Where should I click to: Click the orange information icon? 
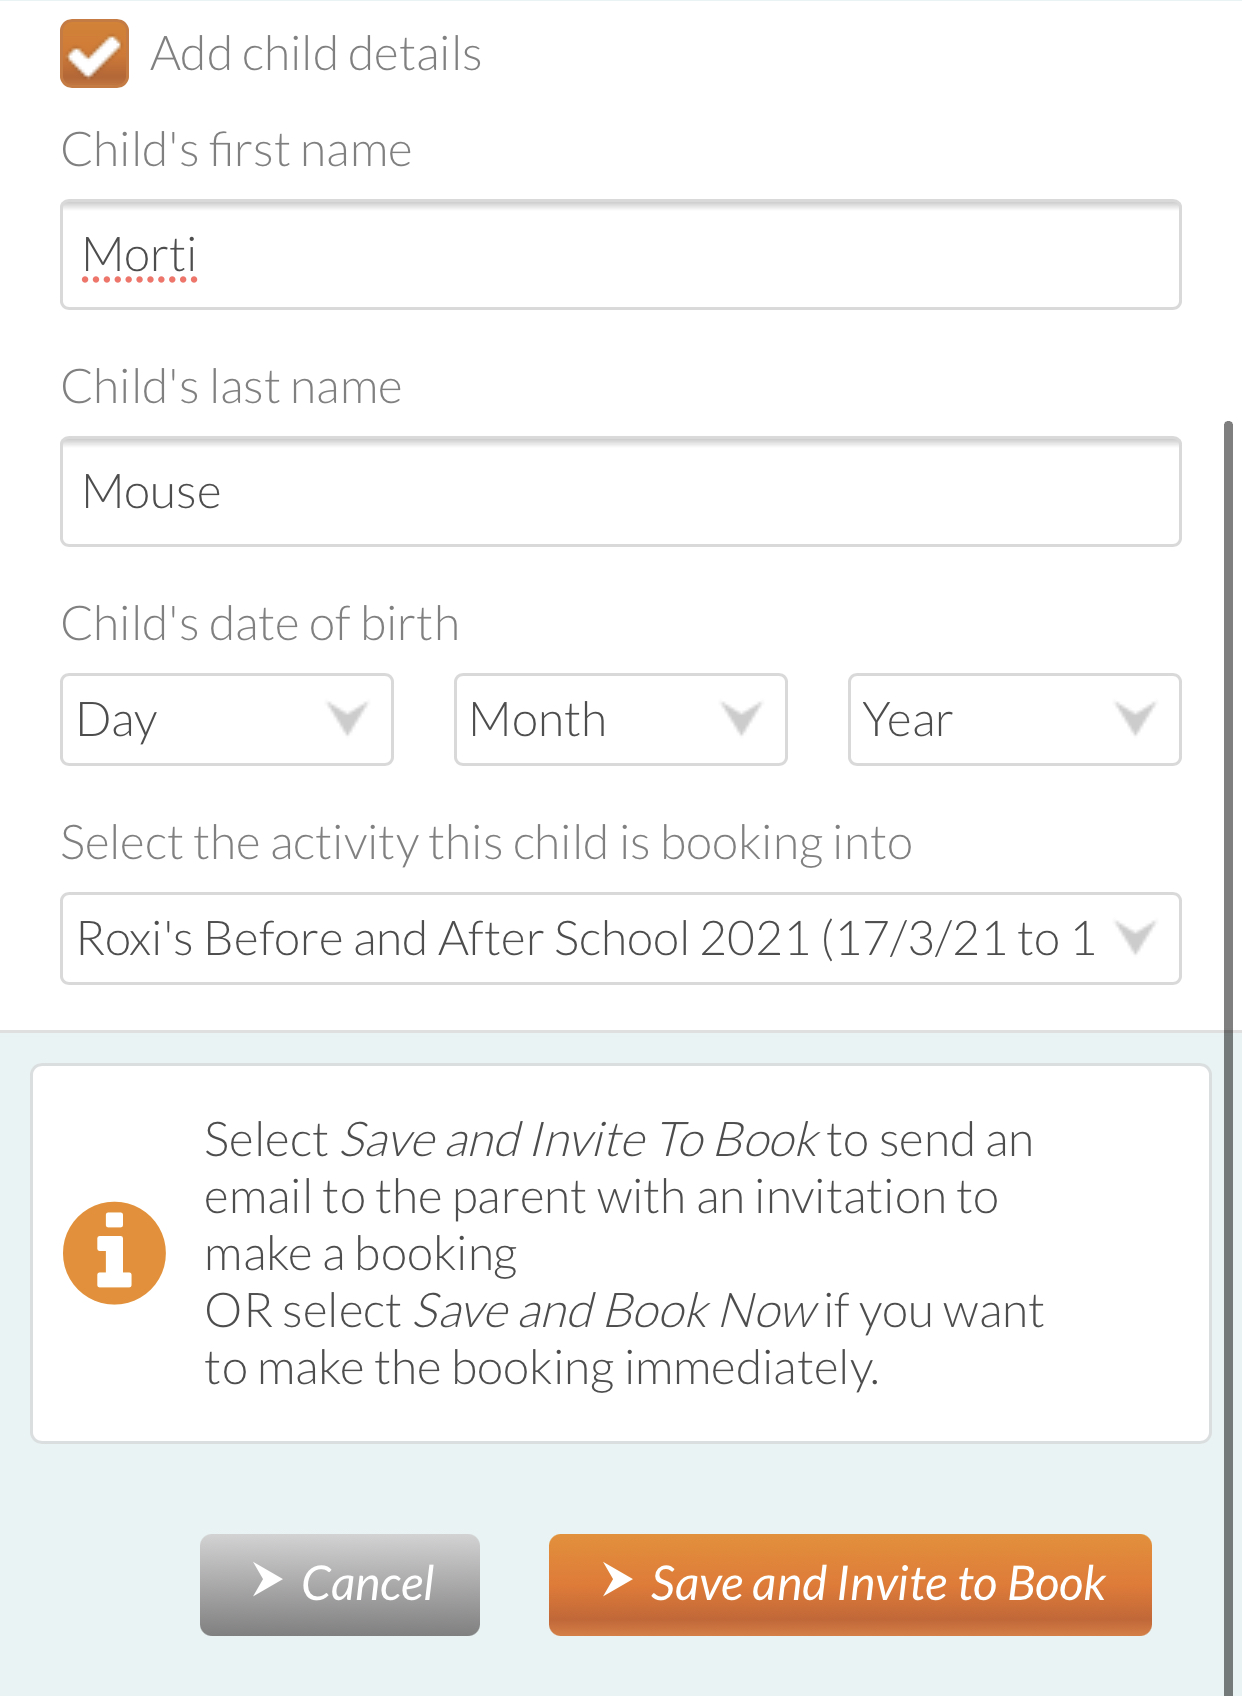click(x=114, y=1253)
